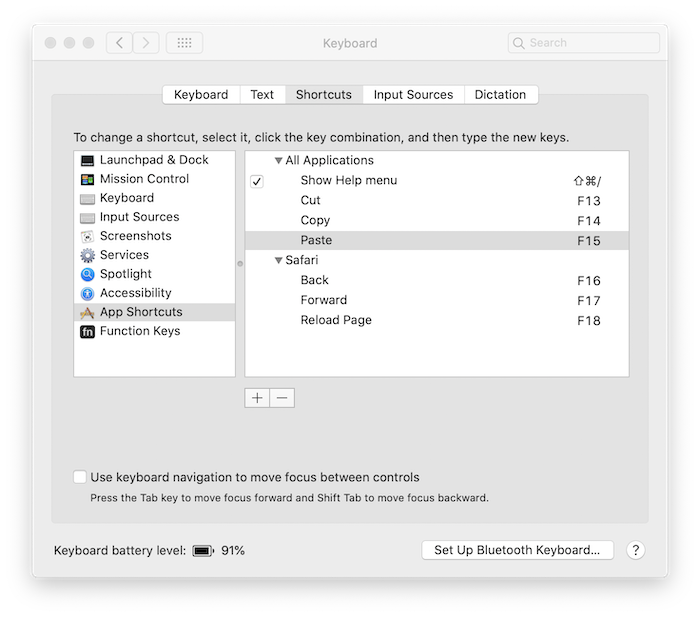Click the Accessibility icon in sidebar
The image size is (700, 617).
(x=87, y=293)
